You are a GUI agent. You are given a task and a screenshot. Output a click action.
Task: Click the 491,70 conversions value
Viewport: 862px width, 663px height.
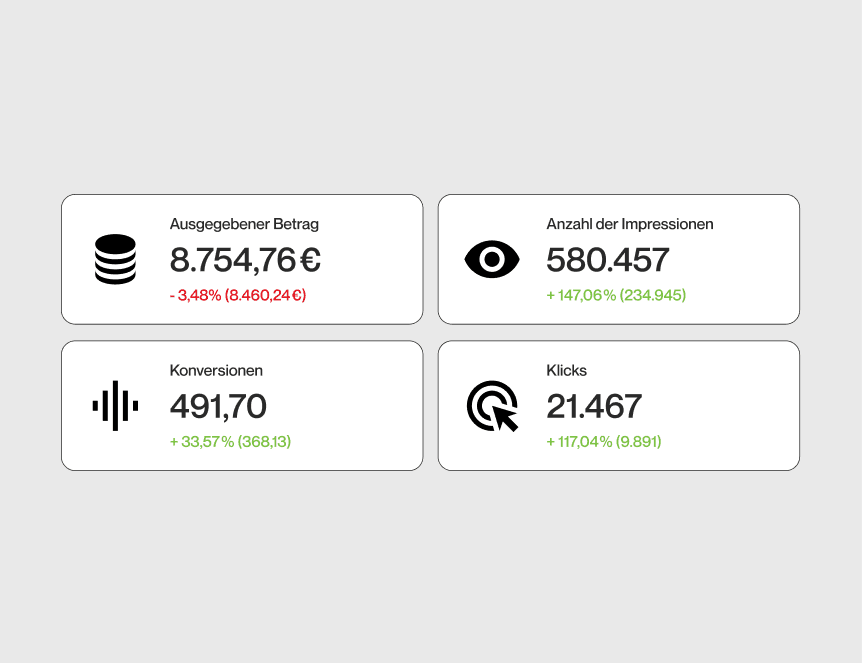[x=218, y=407]
